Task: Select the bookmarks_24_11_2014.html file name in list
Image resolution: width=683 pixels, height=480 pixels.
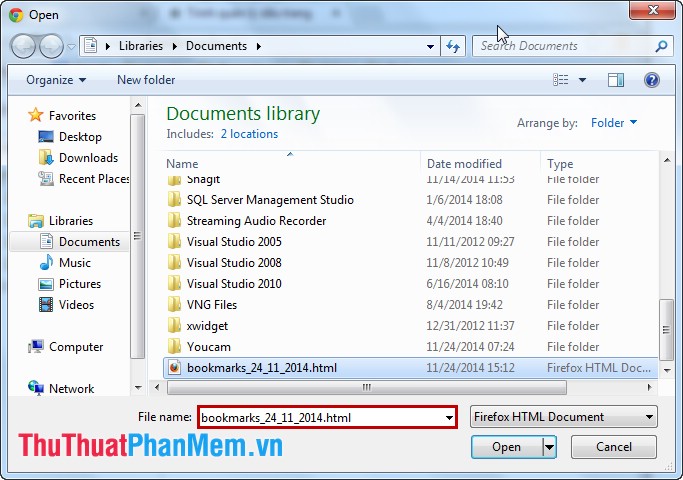Action: pos(262,368)
